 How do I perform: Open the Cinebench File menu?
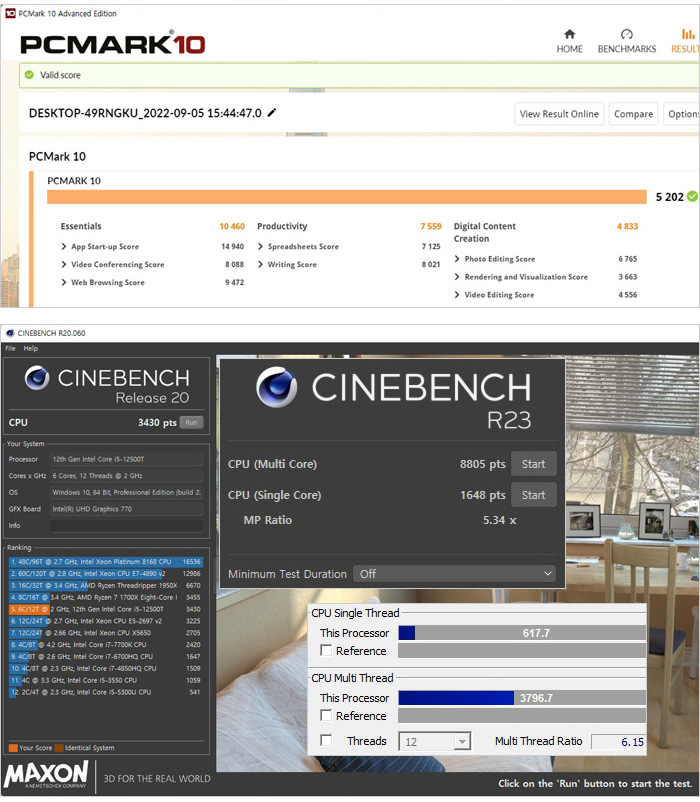click(x=10, y=348)
